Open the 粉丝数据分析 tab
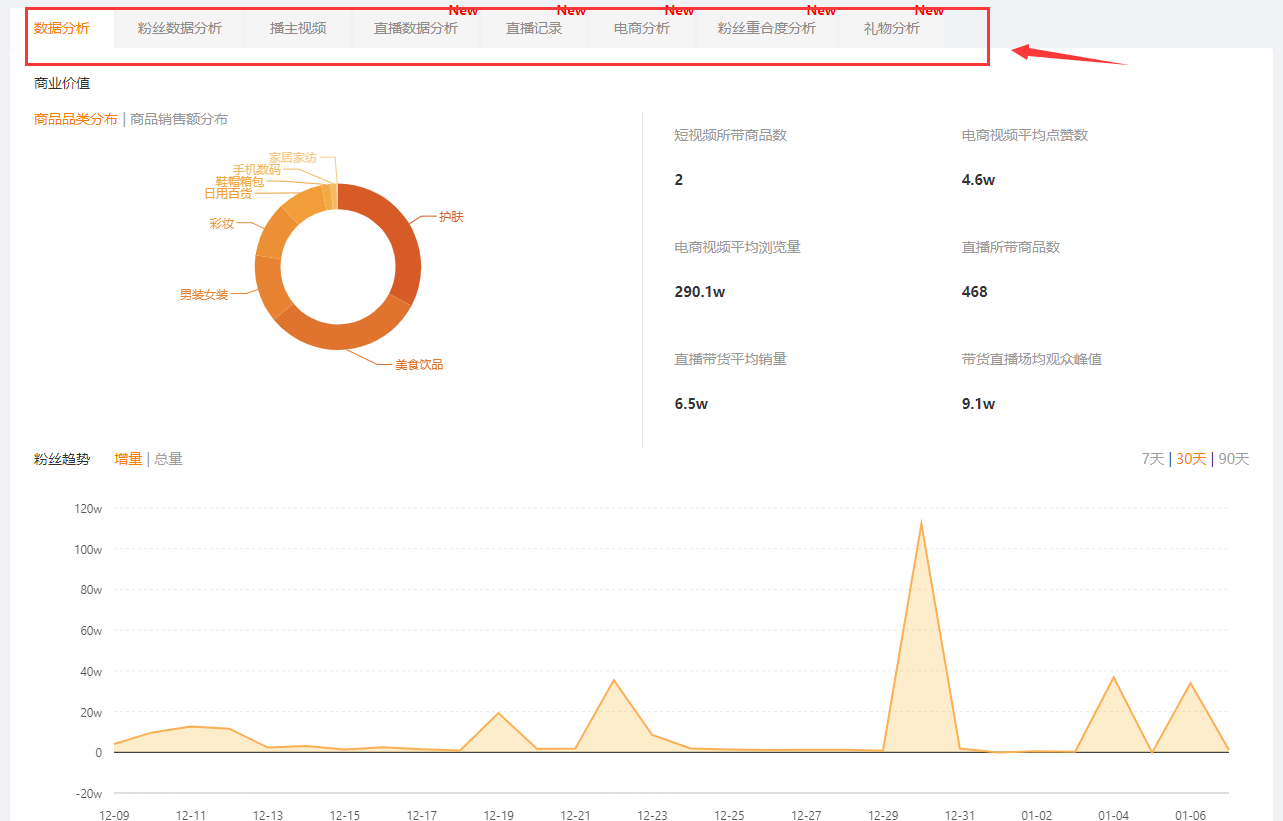 [180, 28]
